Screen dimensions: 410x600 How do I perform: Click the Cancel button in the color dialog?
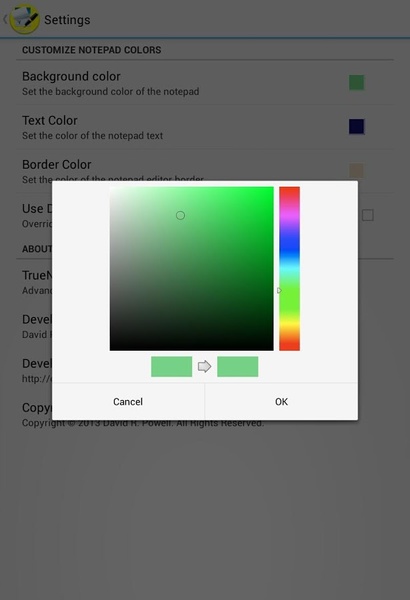click(128, 401)
